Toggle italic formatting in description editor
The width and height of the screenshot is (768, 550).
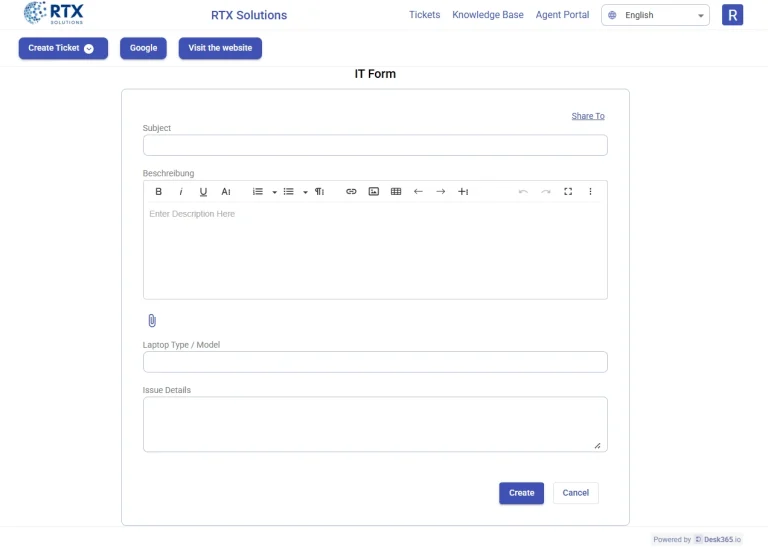[x=181, y=191]
